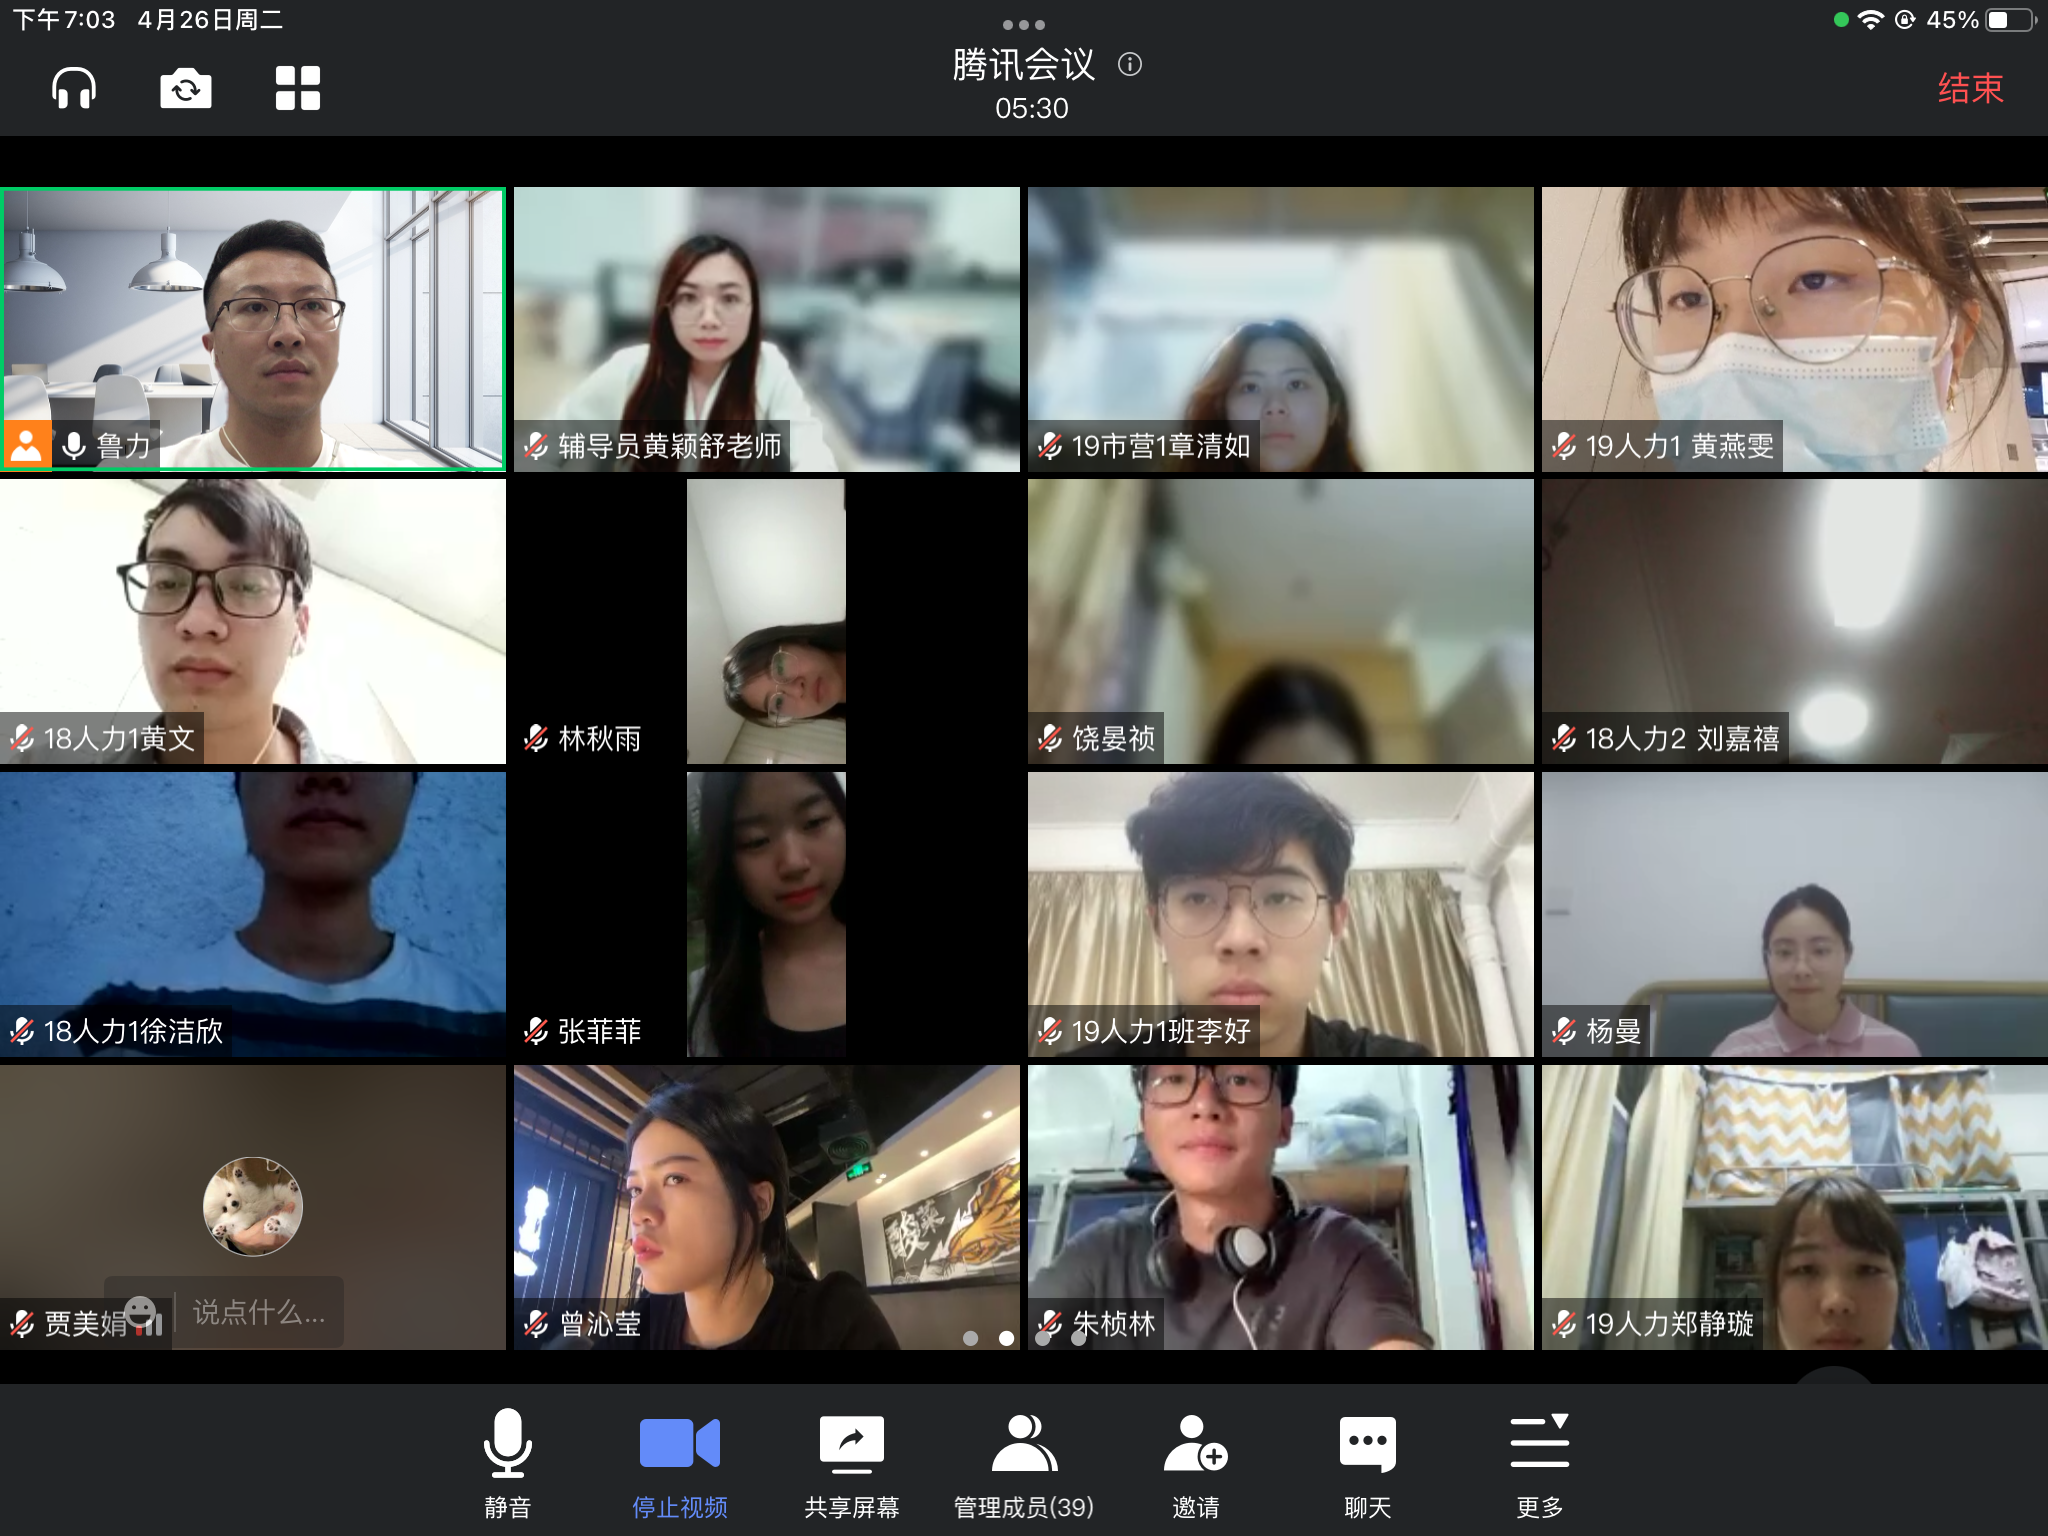Tap muted mic icon beside 18人力1黄文
This screenshot has height=1536, width=2048.
click(x=22, y=739)
